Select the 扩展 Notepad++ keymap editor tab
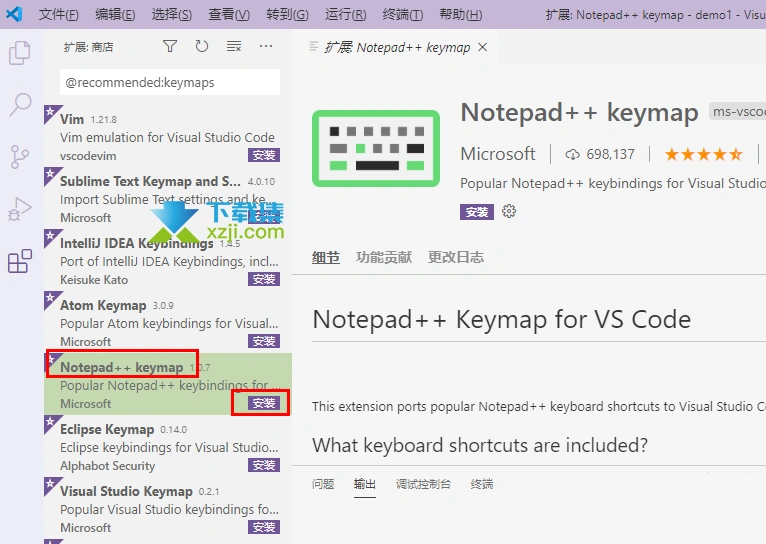Screen dimensions: 766x544 click(396, 47)
